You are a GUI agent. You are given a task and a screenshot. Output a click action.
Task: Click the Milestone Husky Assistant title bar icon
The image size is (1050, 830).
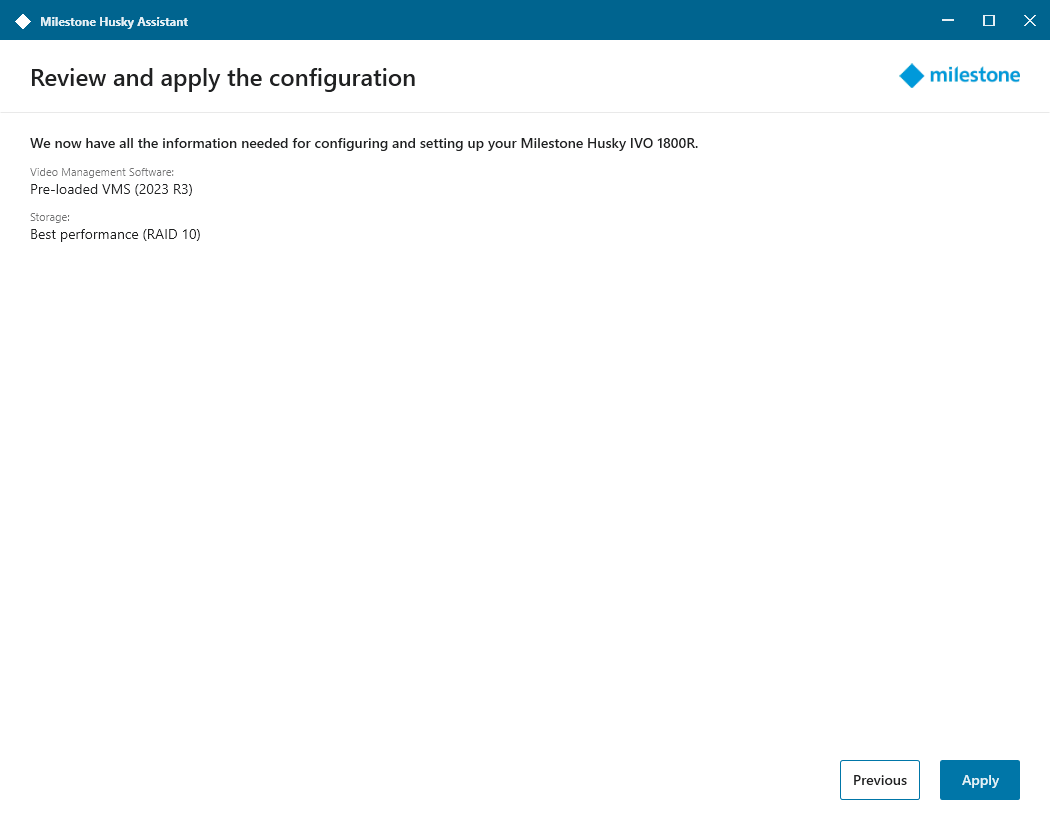click(23, 21)
